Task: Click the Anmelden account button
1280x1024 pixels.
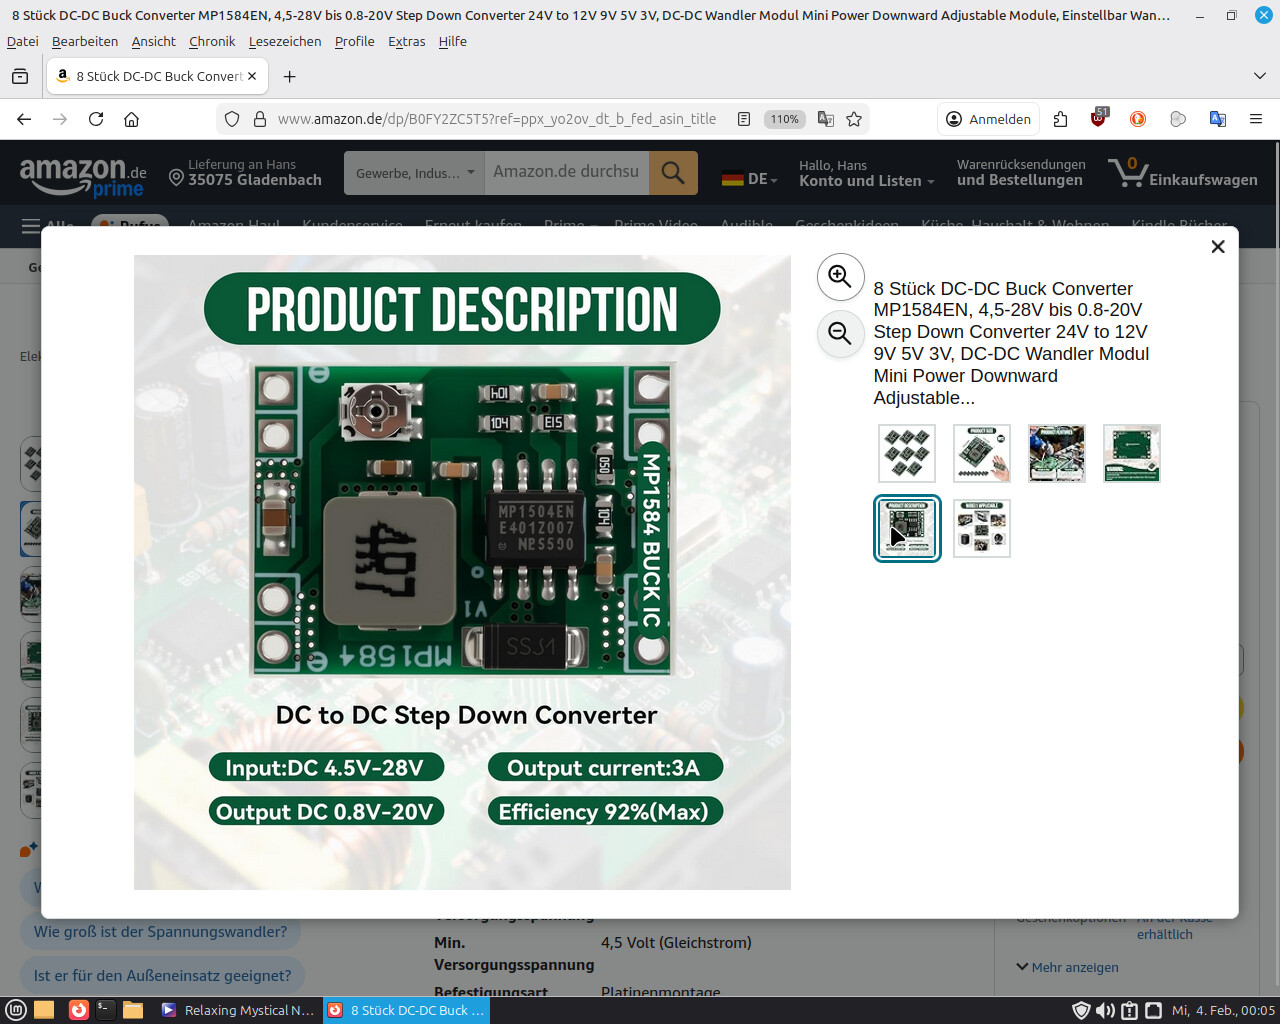Action: 988,119
